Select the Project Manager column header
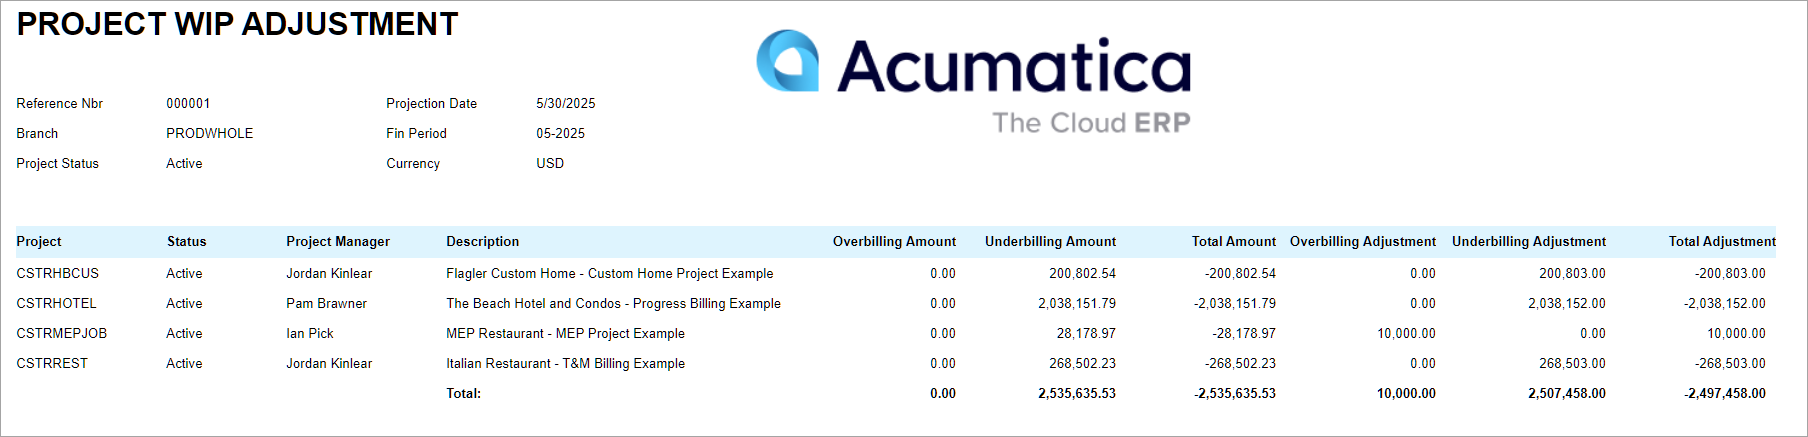 click(x=338, y=241)
